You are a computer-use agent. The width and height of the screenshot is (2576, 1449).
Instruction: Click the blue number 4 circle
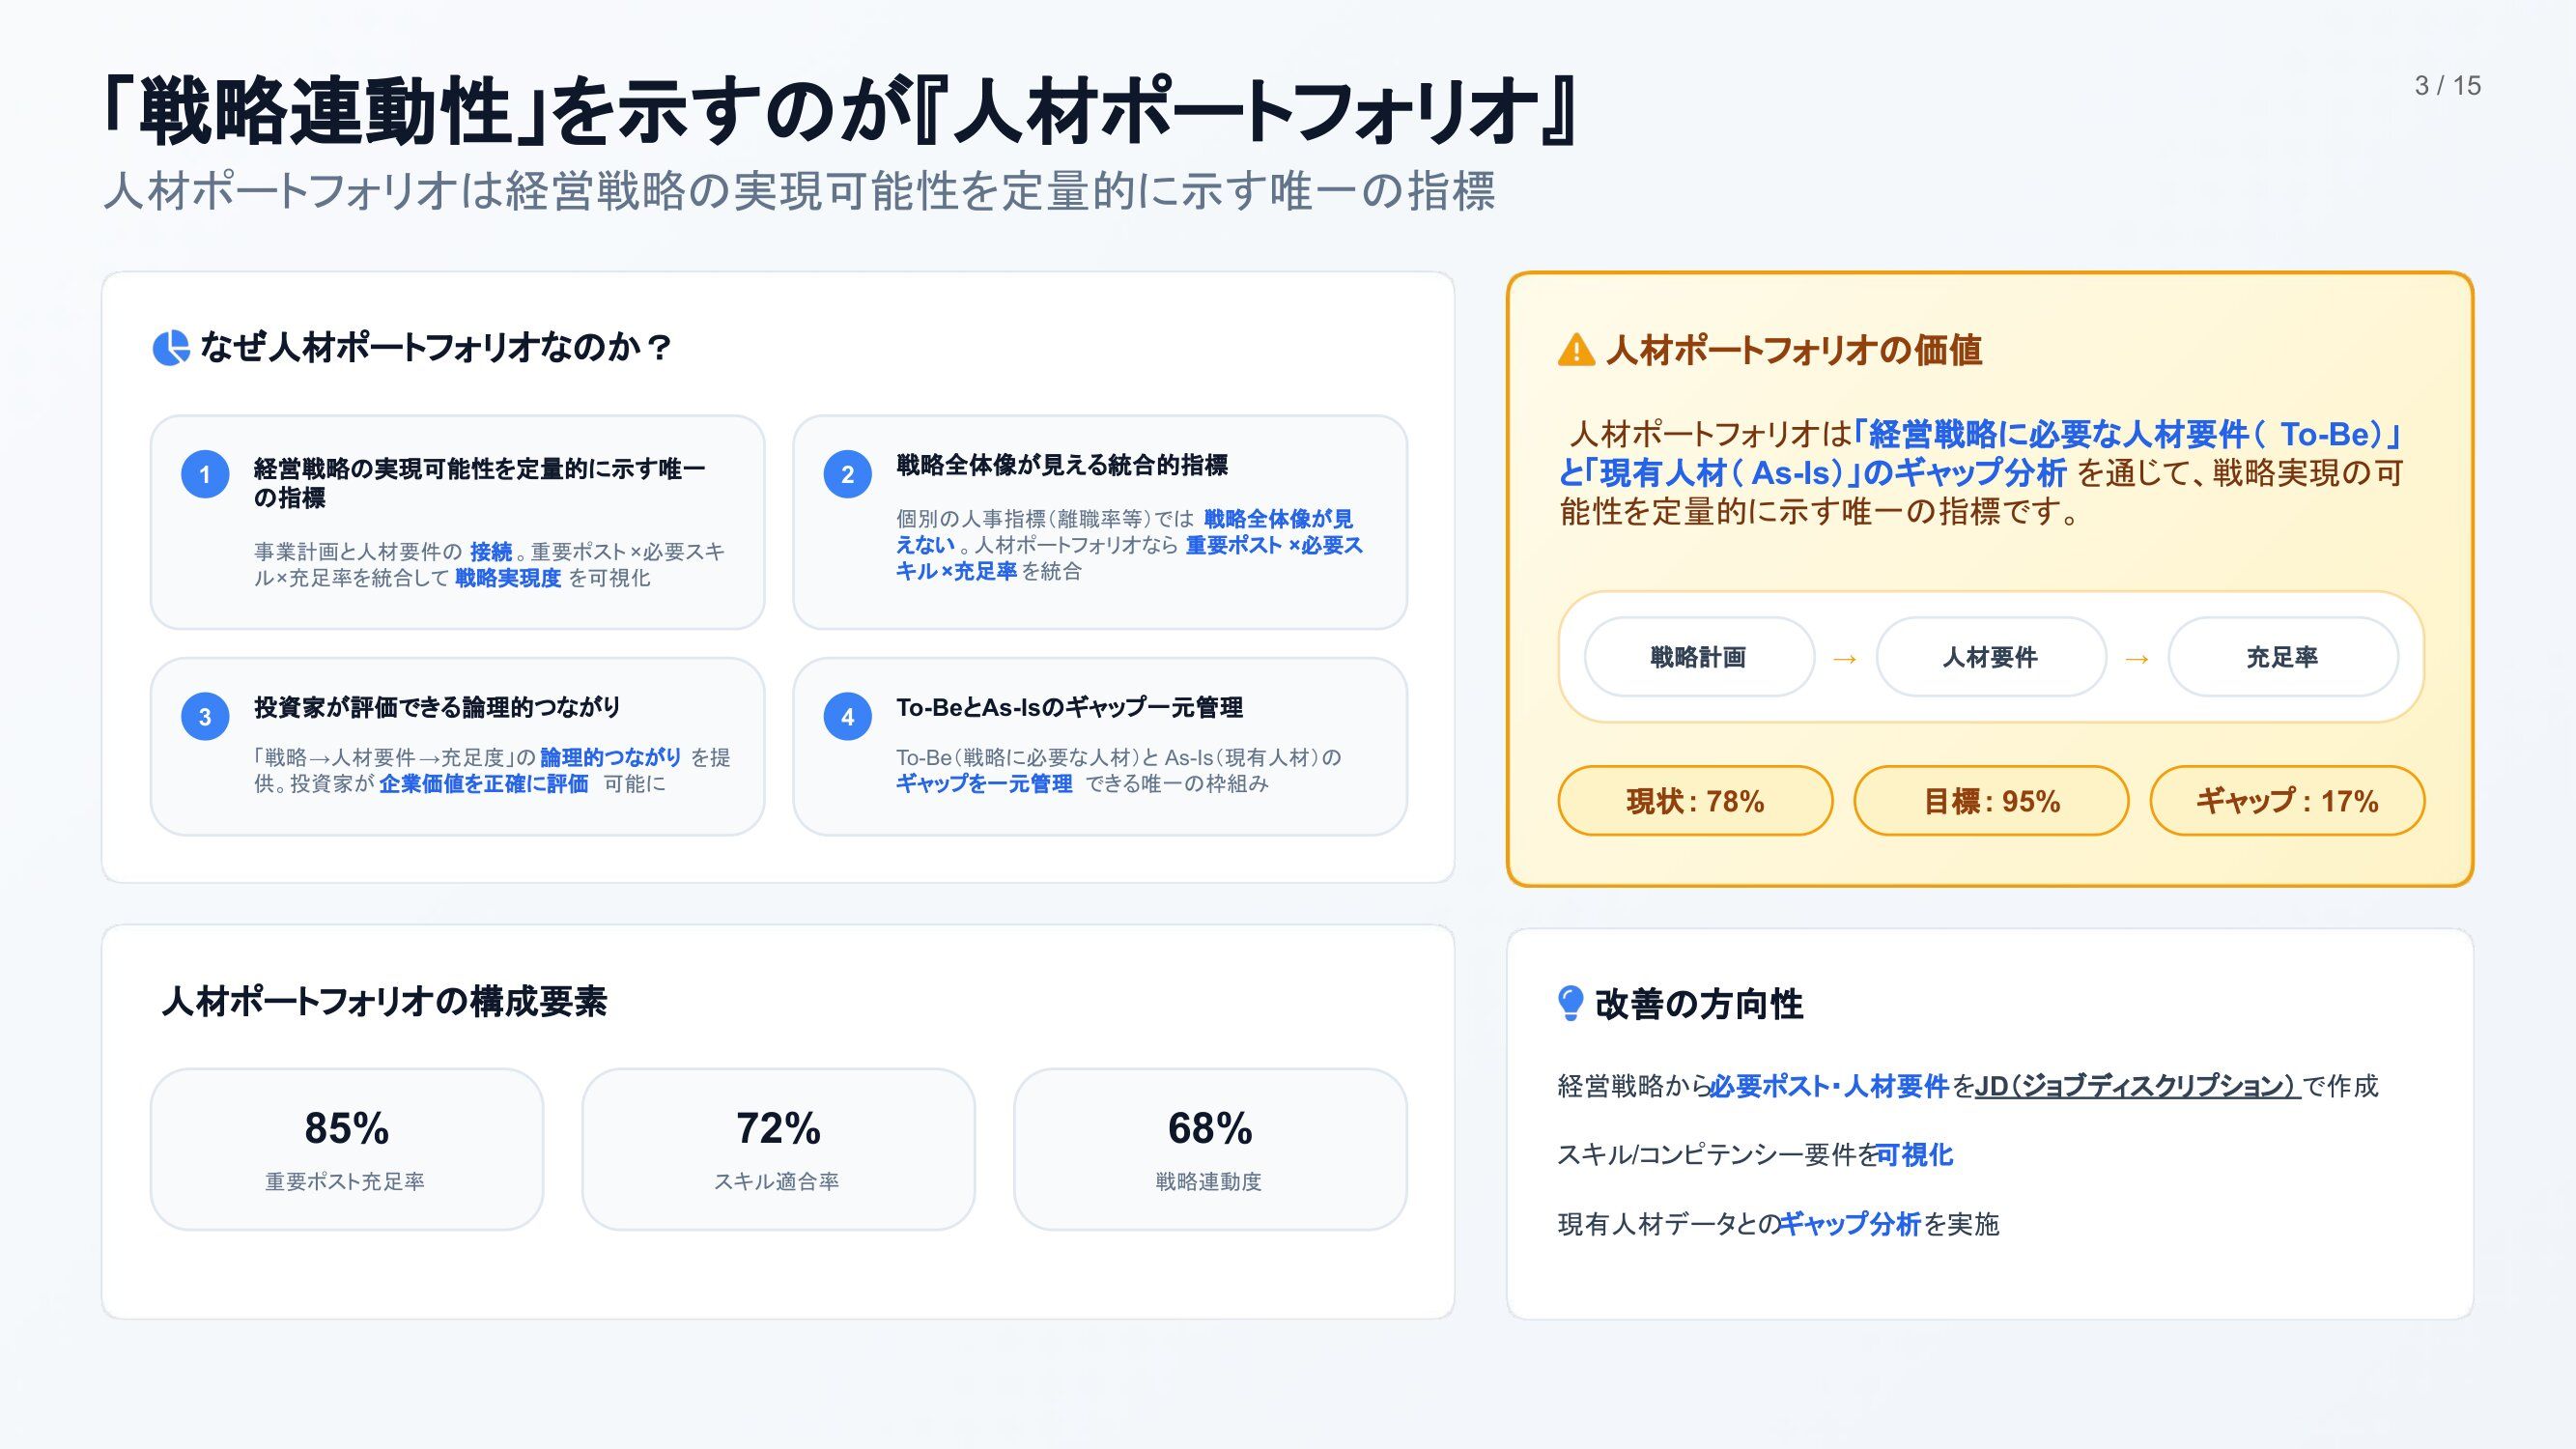847,716
